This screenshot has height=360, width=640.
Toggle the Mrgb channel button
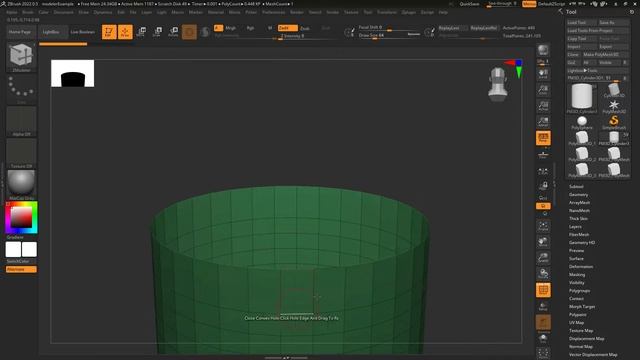click(x=231, y=28)
